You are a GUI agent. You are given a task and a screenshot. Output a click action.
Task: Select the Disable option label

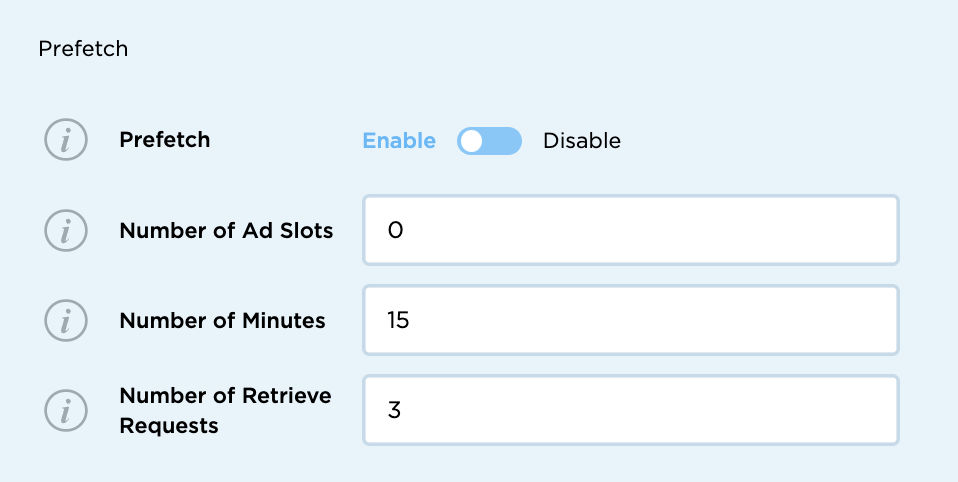[x=582, y=141]
